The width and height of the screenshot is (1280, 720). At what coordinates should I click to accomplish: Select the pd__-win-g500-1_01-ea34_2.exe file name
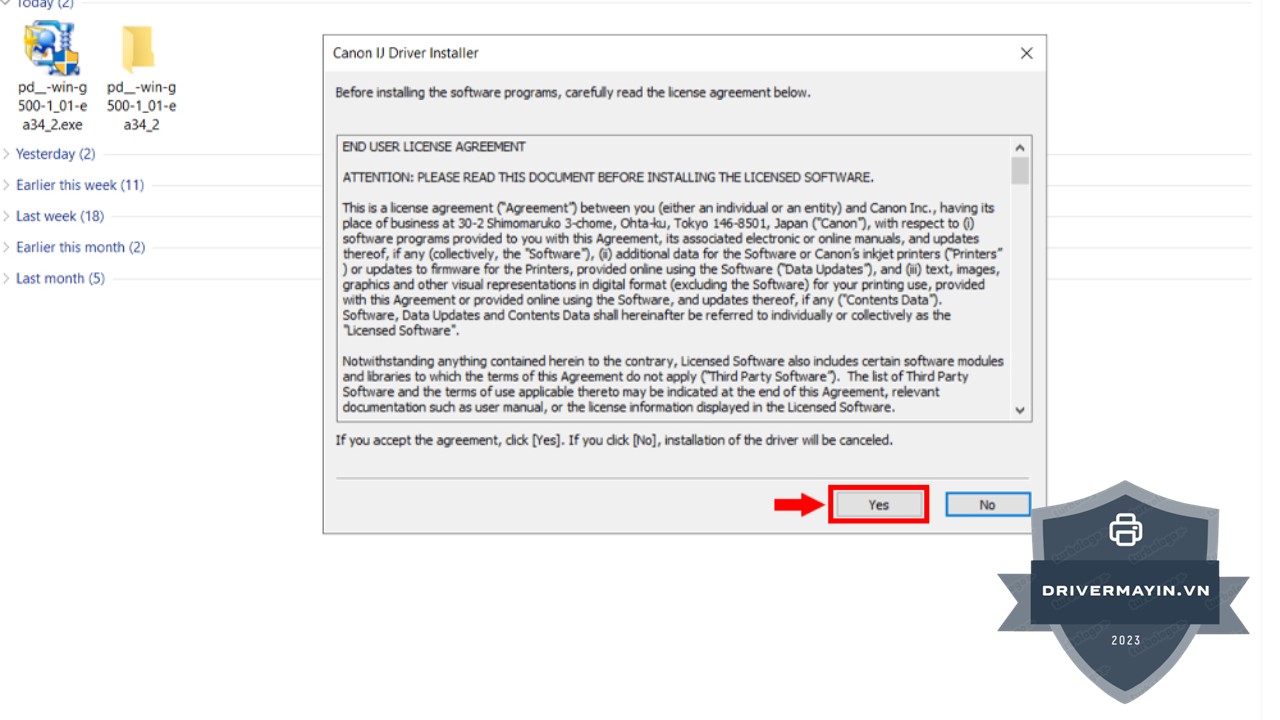tap(52, 106)
